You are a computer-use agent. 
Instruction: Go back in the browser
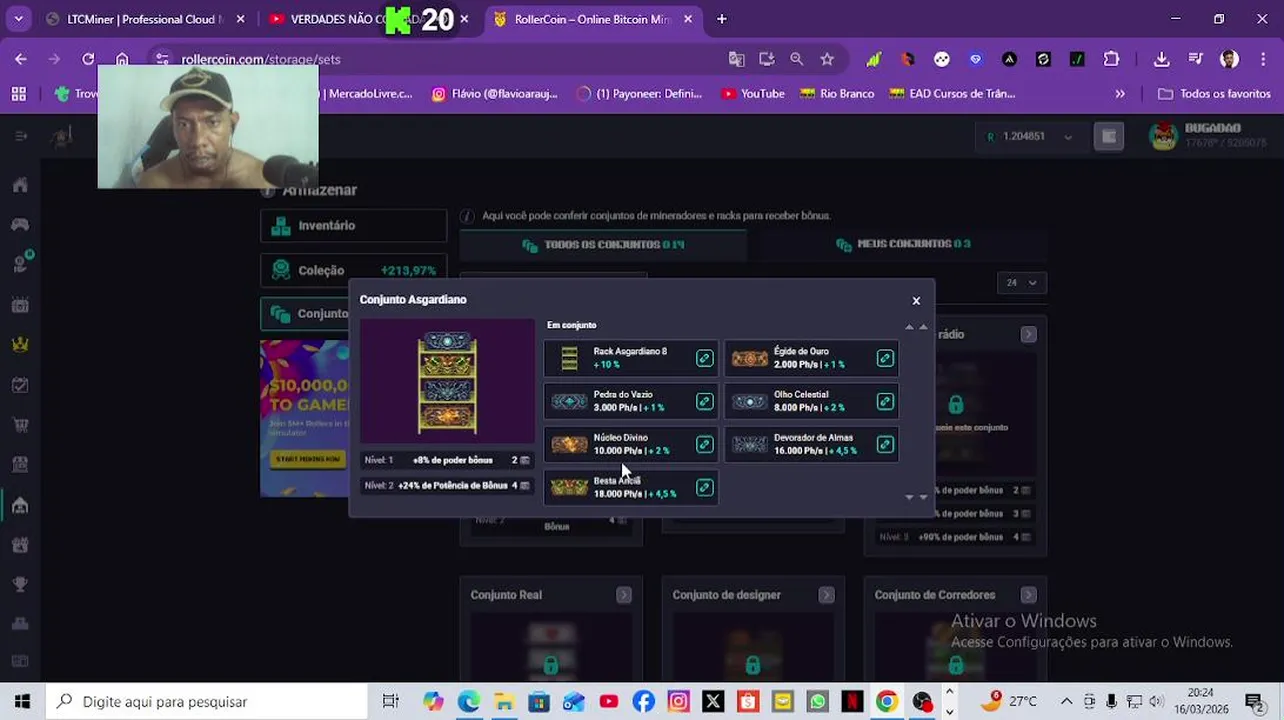pyautogui.click(x=21, y=59)
